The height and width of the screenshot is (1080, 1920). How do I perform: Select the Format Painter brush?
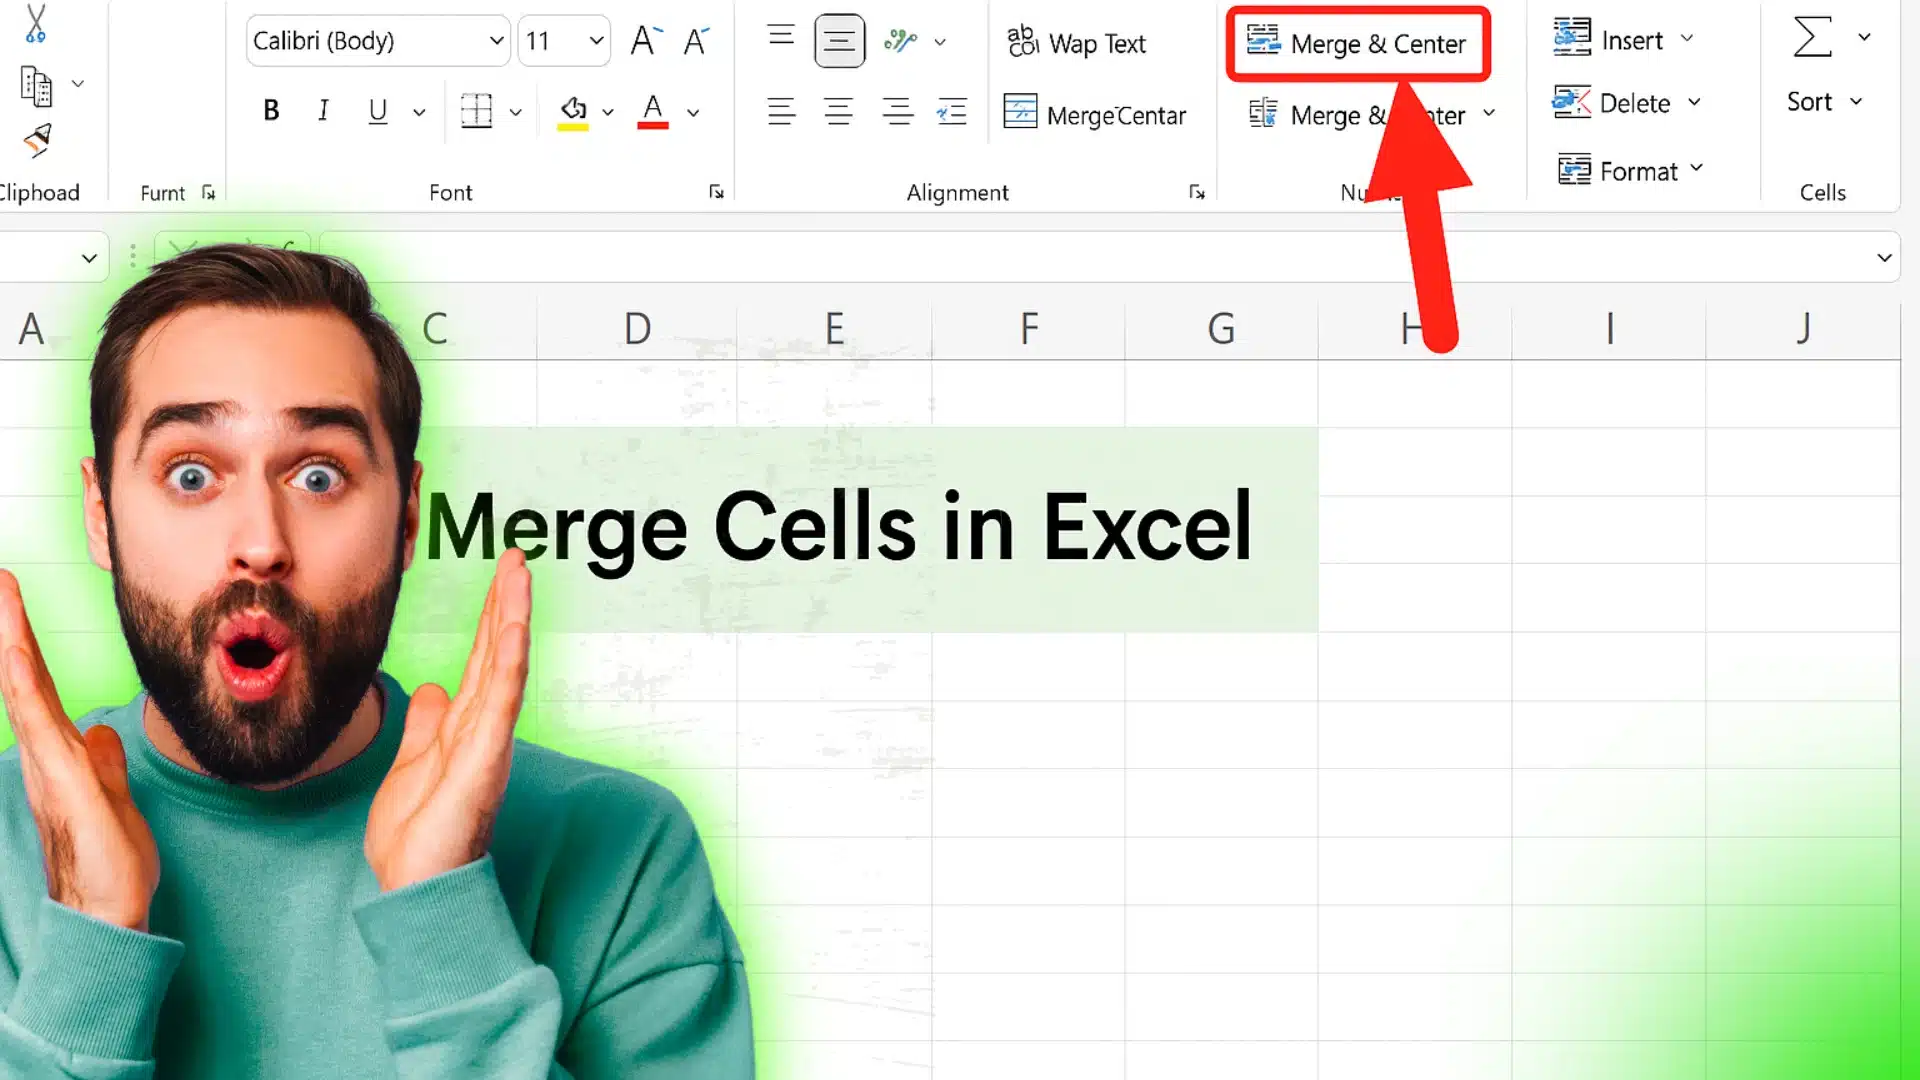(37, 141)
